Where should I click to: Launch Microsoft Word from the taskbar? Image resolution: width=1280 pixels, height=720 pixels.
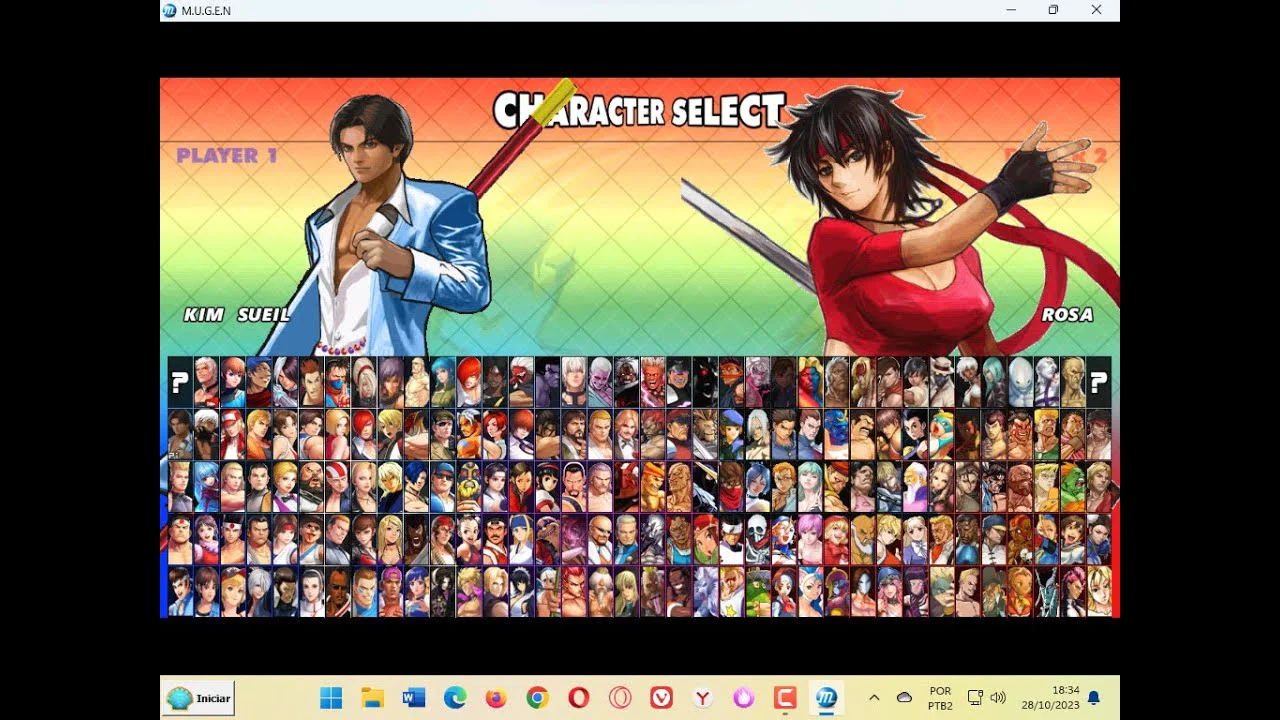point(414,698)
